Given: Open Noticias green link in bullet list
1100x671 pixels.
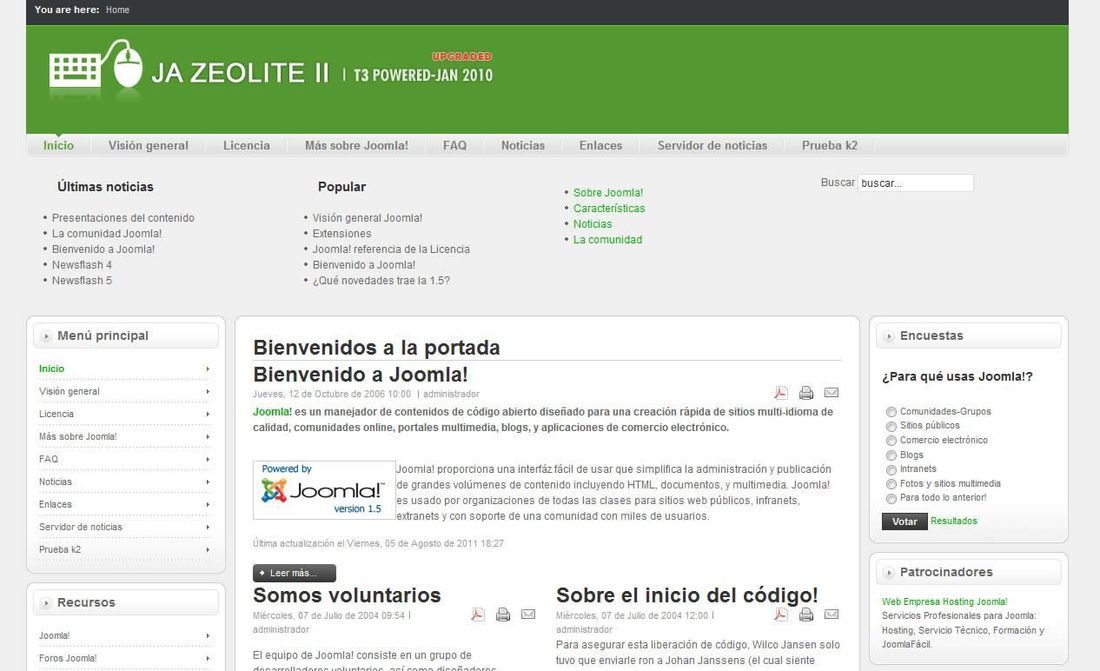Looking at the screenshot, I should (x=593, y=224).
